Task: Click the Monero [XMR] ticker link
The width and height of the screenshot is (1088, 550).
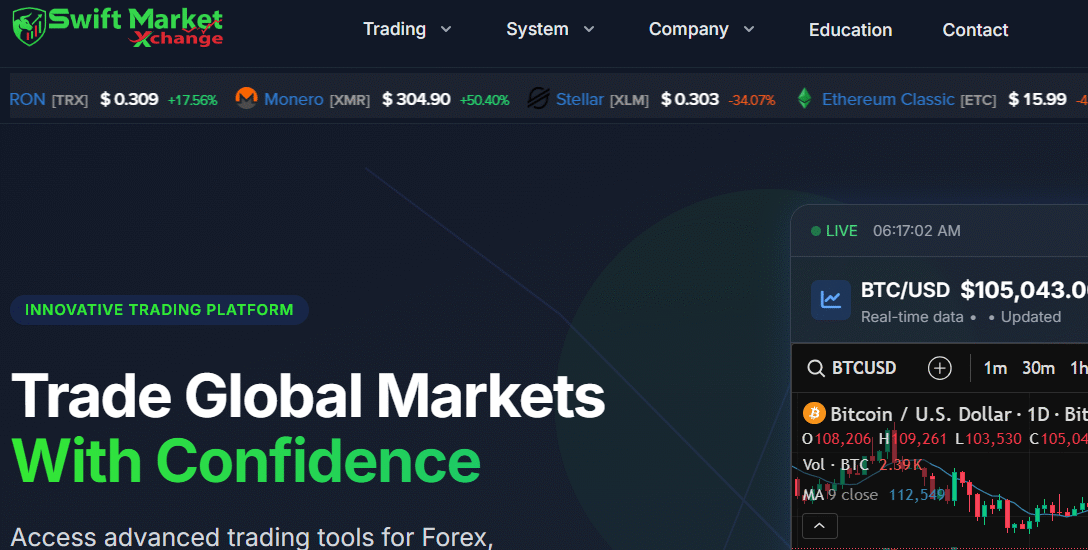Action: tap(317, 99)
